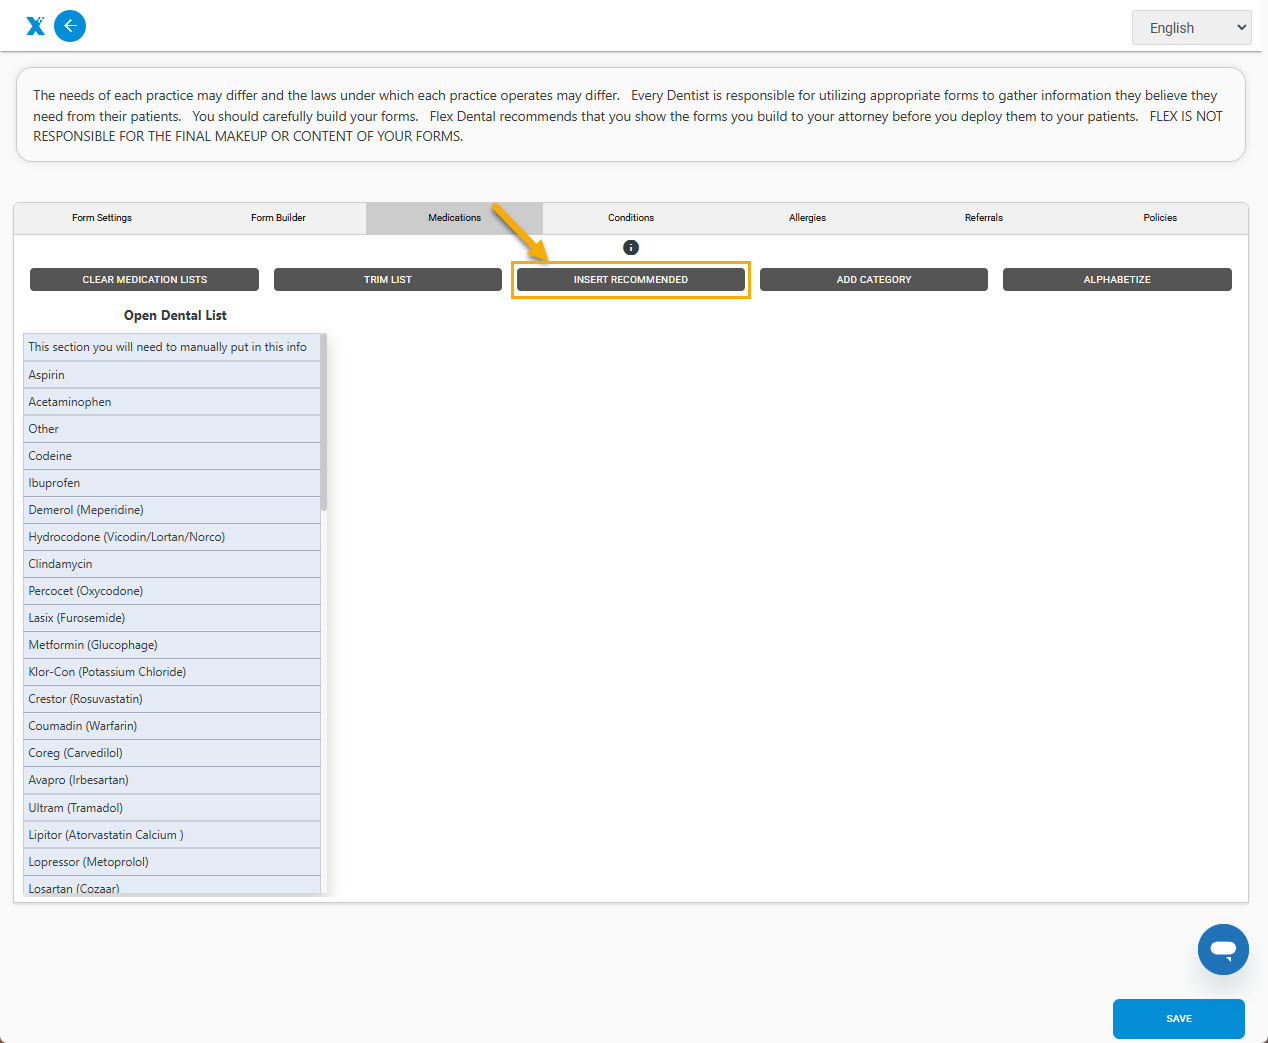
Task: Select Metformin (Glucophage) entry
Action: coord(172,645)
